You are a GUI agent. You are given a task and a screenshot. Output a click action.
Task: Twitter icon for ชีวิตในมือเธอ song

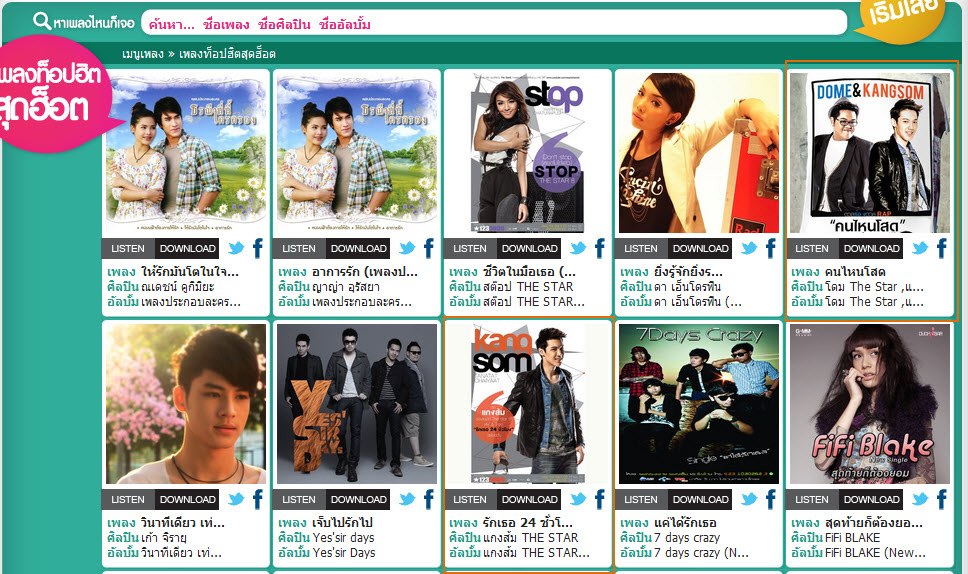click(578, 249)
